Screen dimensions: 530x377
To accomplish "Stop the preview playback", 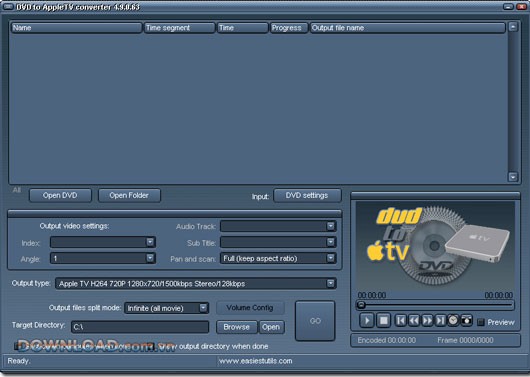I will (384, 320).
